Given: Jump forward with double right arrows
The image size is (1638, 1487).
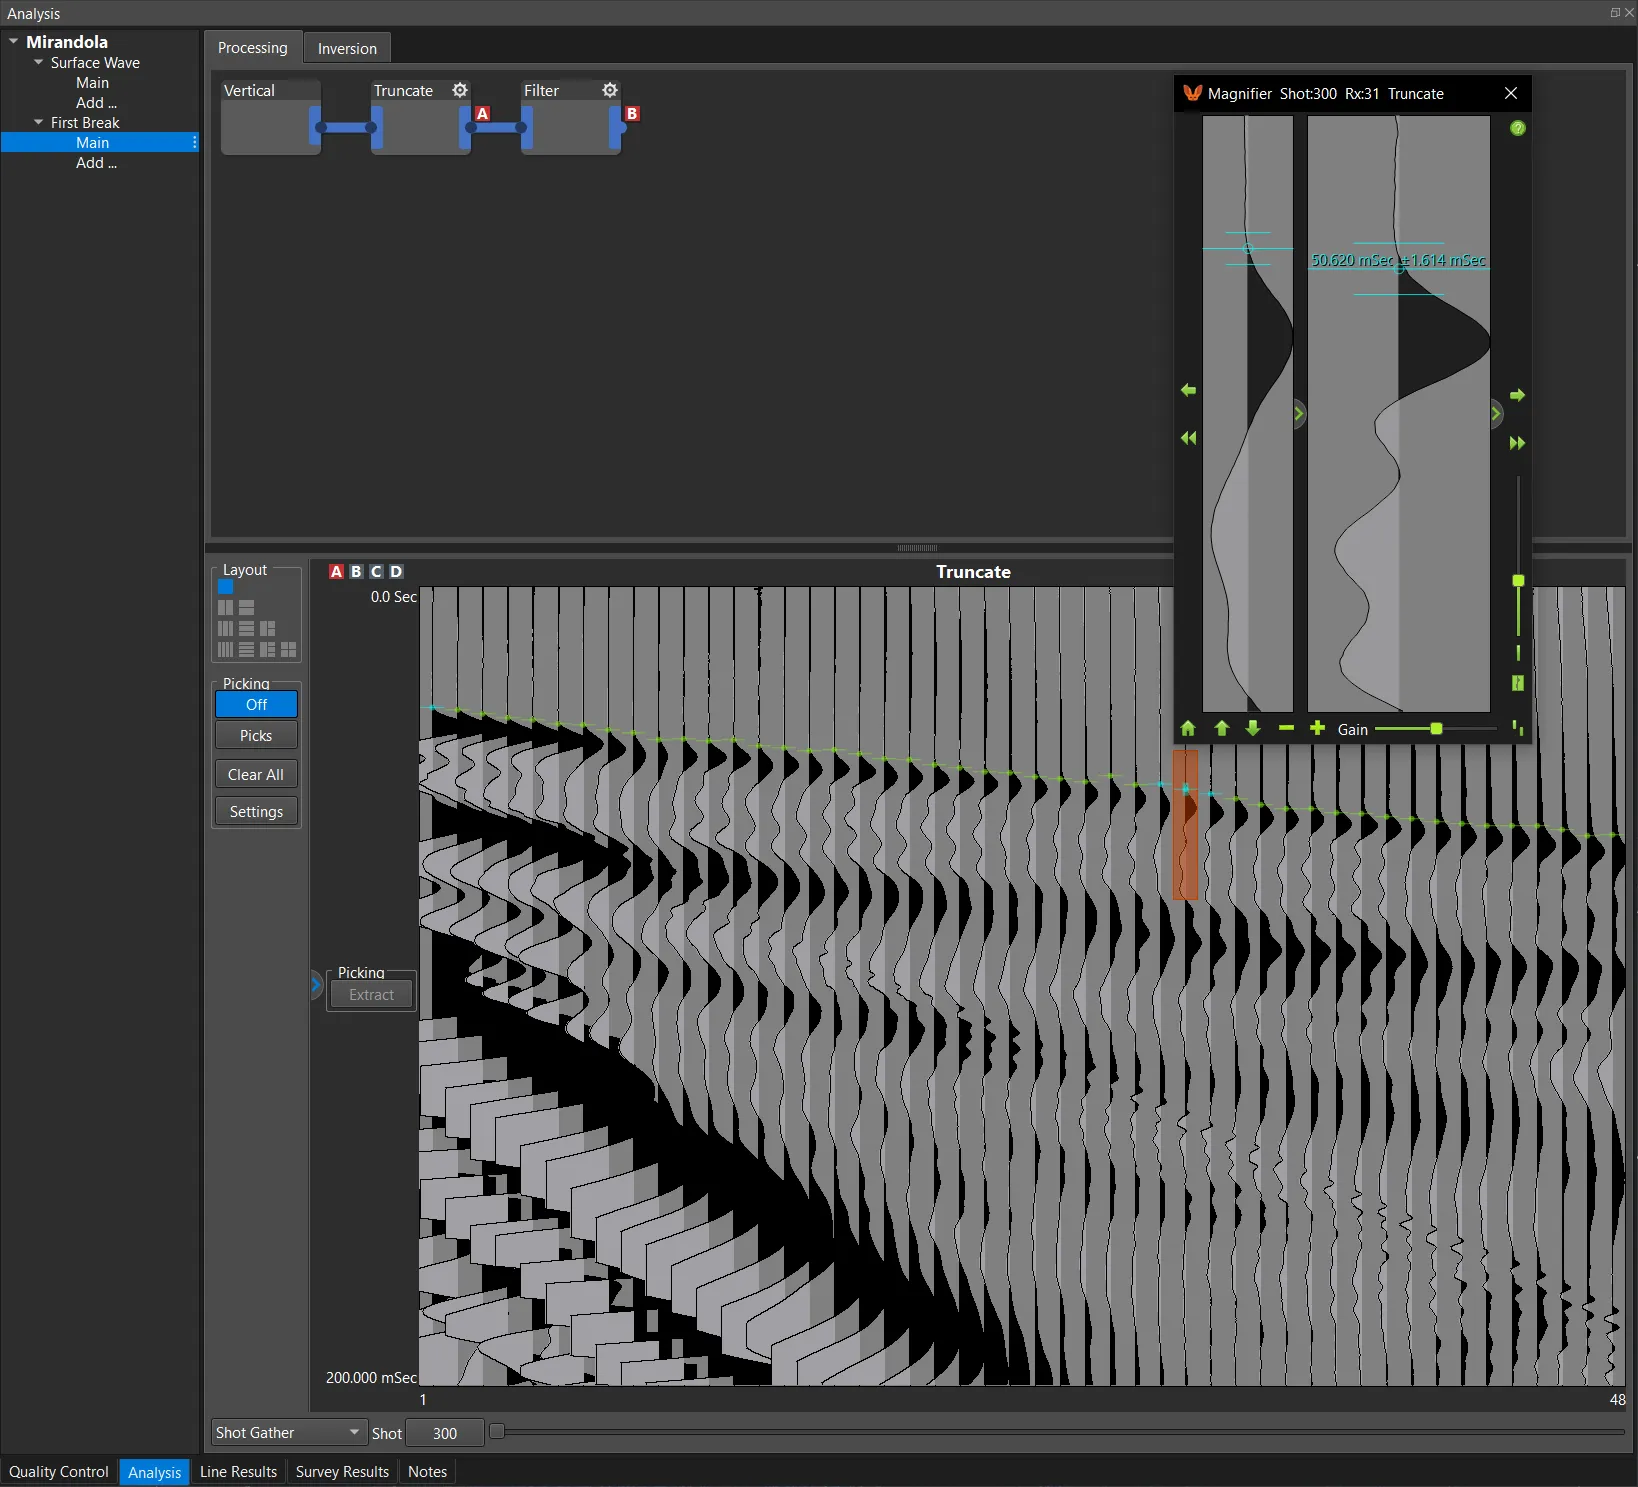Looking at the screenshot, I should pos(1517,443).
